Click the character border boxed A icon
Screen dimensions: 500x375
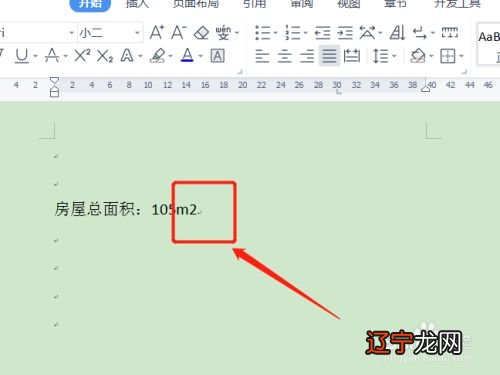pos(217,56)
